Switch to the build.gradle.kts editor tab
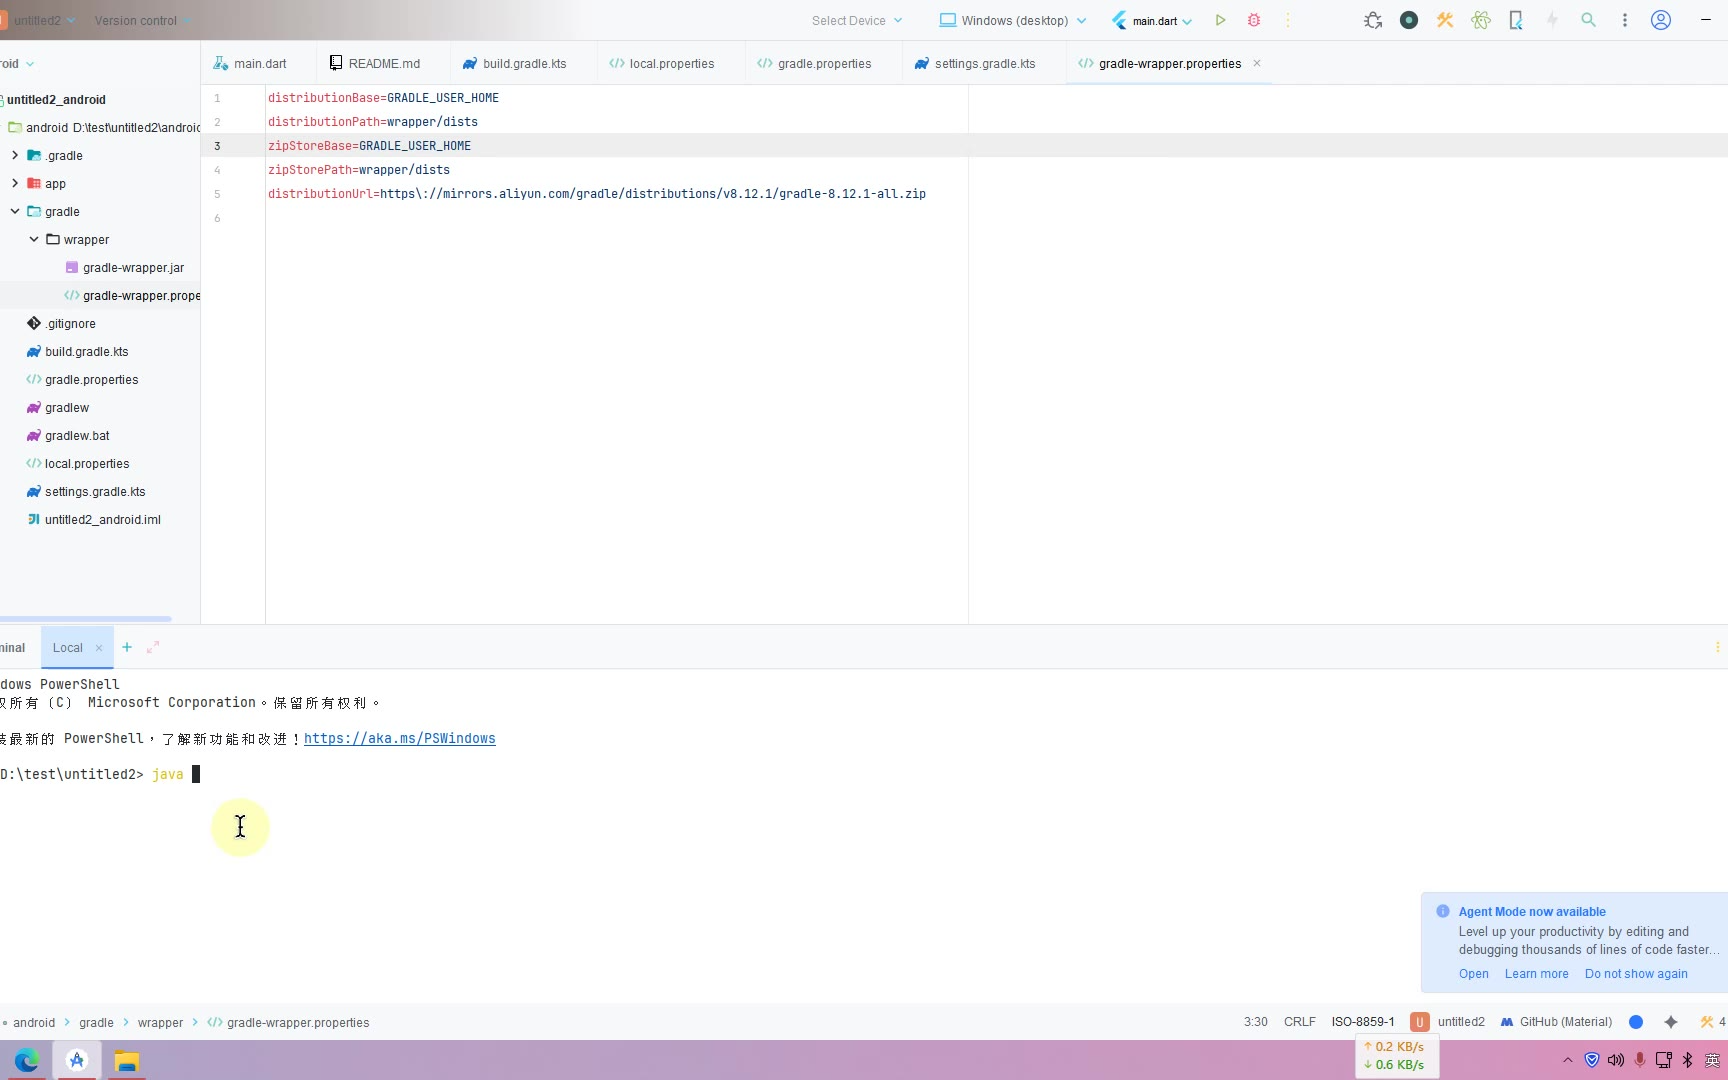 click(x=515, y=64)
